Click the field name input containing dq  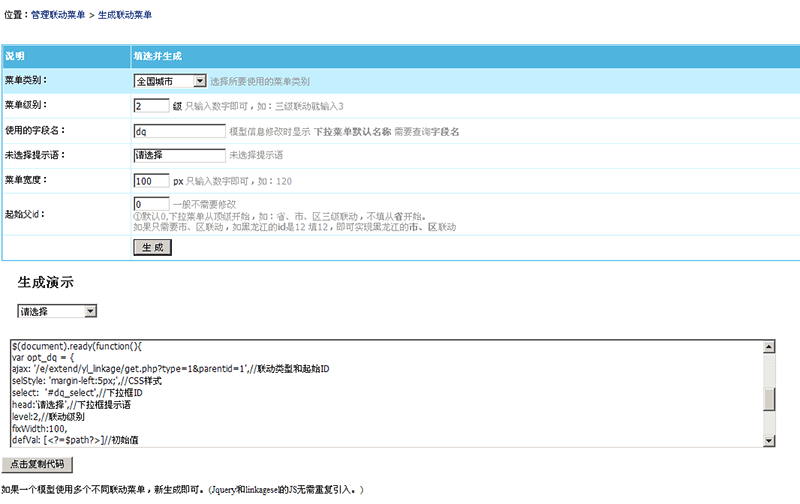(179, 130)
